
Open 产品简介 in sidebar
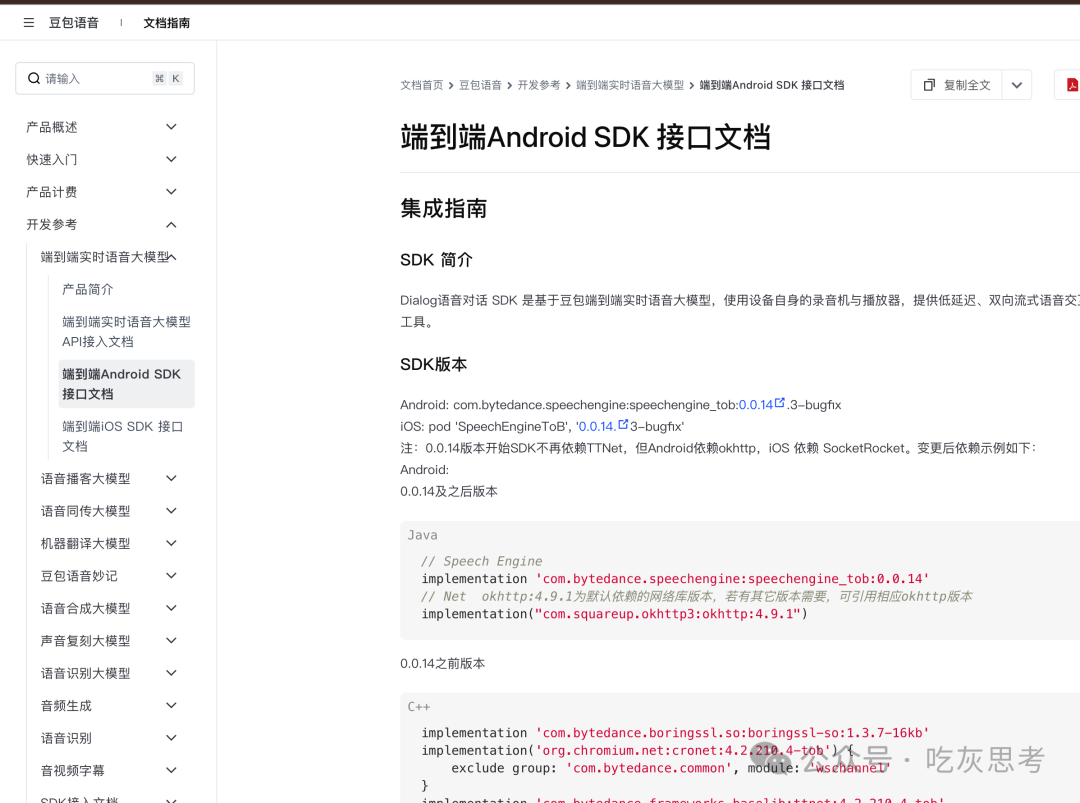coord(87,289)
